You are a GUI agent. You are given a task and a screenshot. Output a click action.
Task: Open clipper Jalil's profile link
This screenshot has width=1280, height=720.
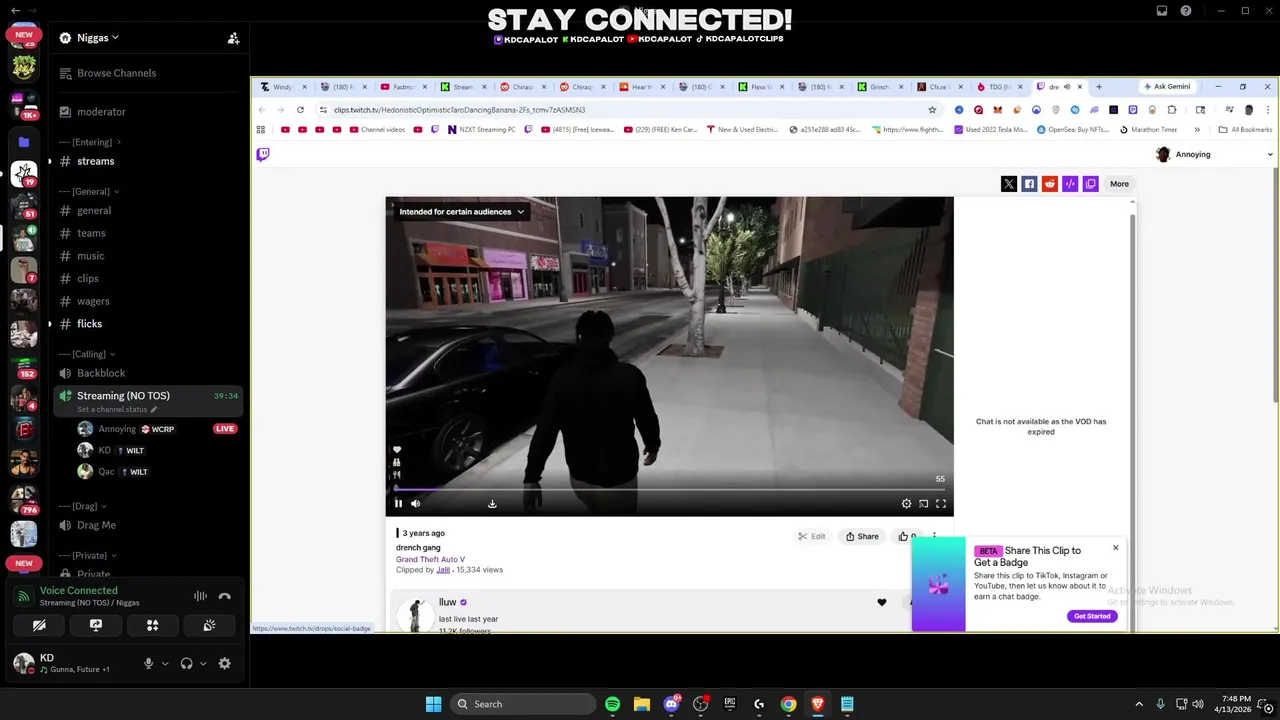[443, 570]
